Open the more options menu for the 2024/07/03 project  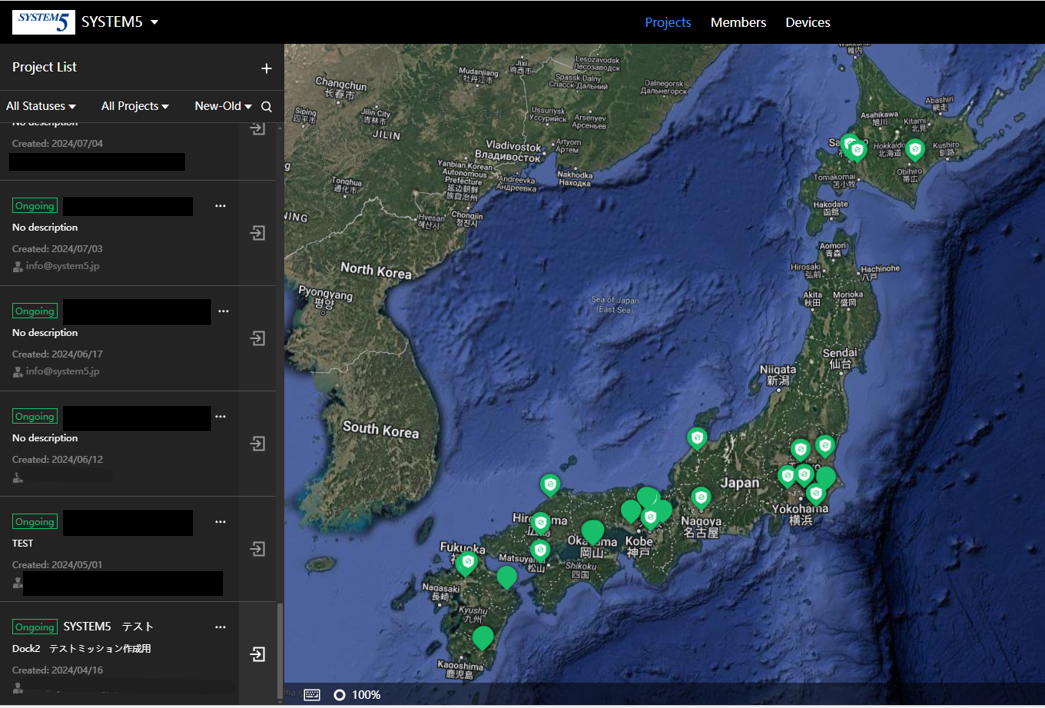pyautogui.click(x=221, y=206)
